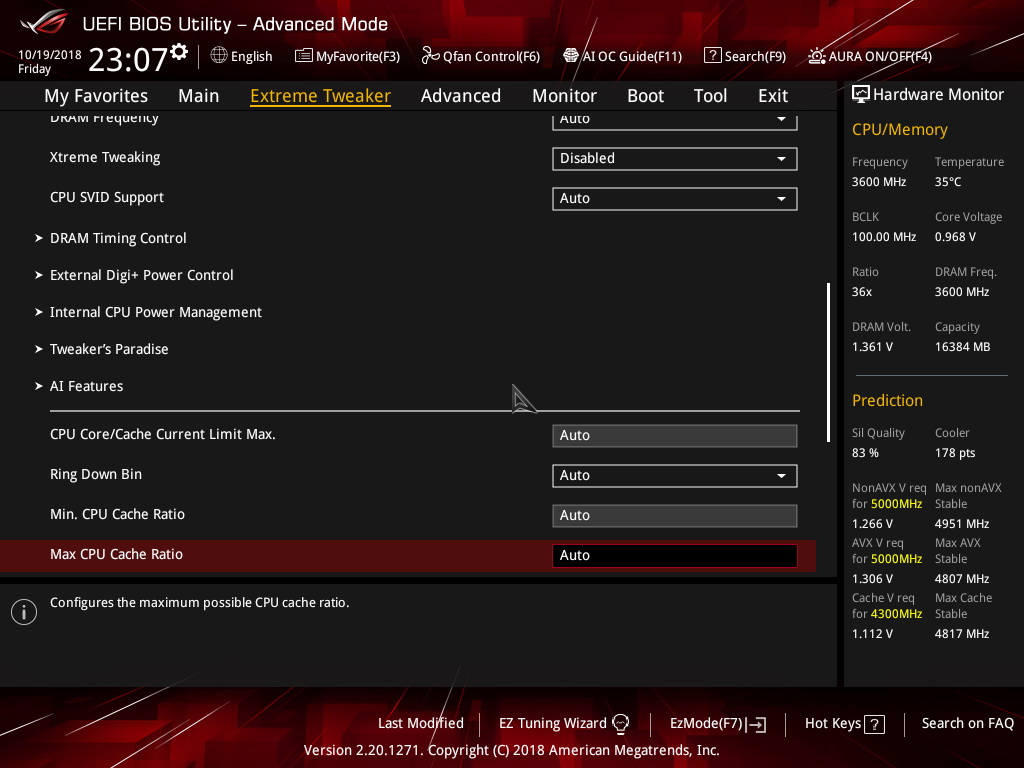Click the Max CPU Cache Ratio field
The image size is (1024, 768).
[x=675, y=556]
